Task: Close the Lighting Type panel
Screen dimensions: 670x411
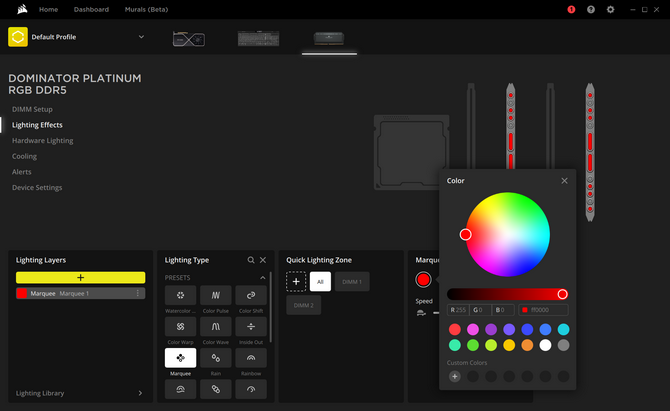Action: (263, 260)
